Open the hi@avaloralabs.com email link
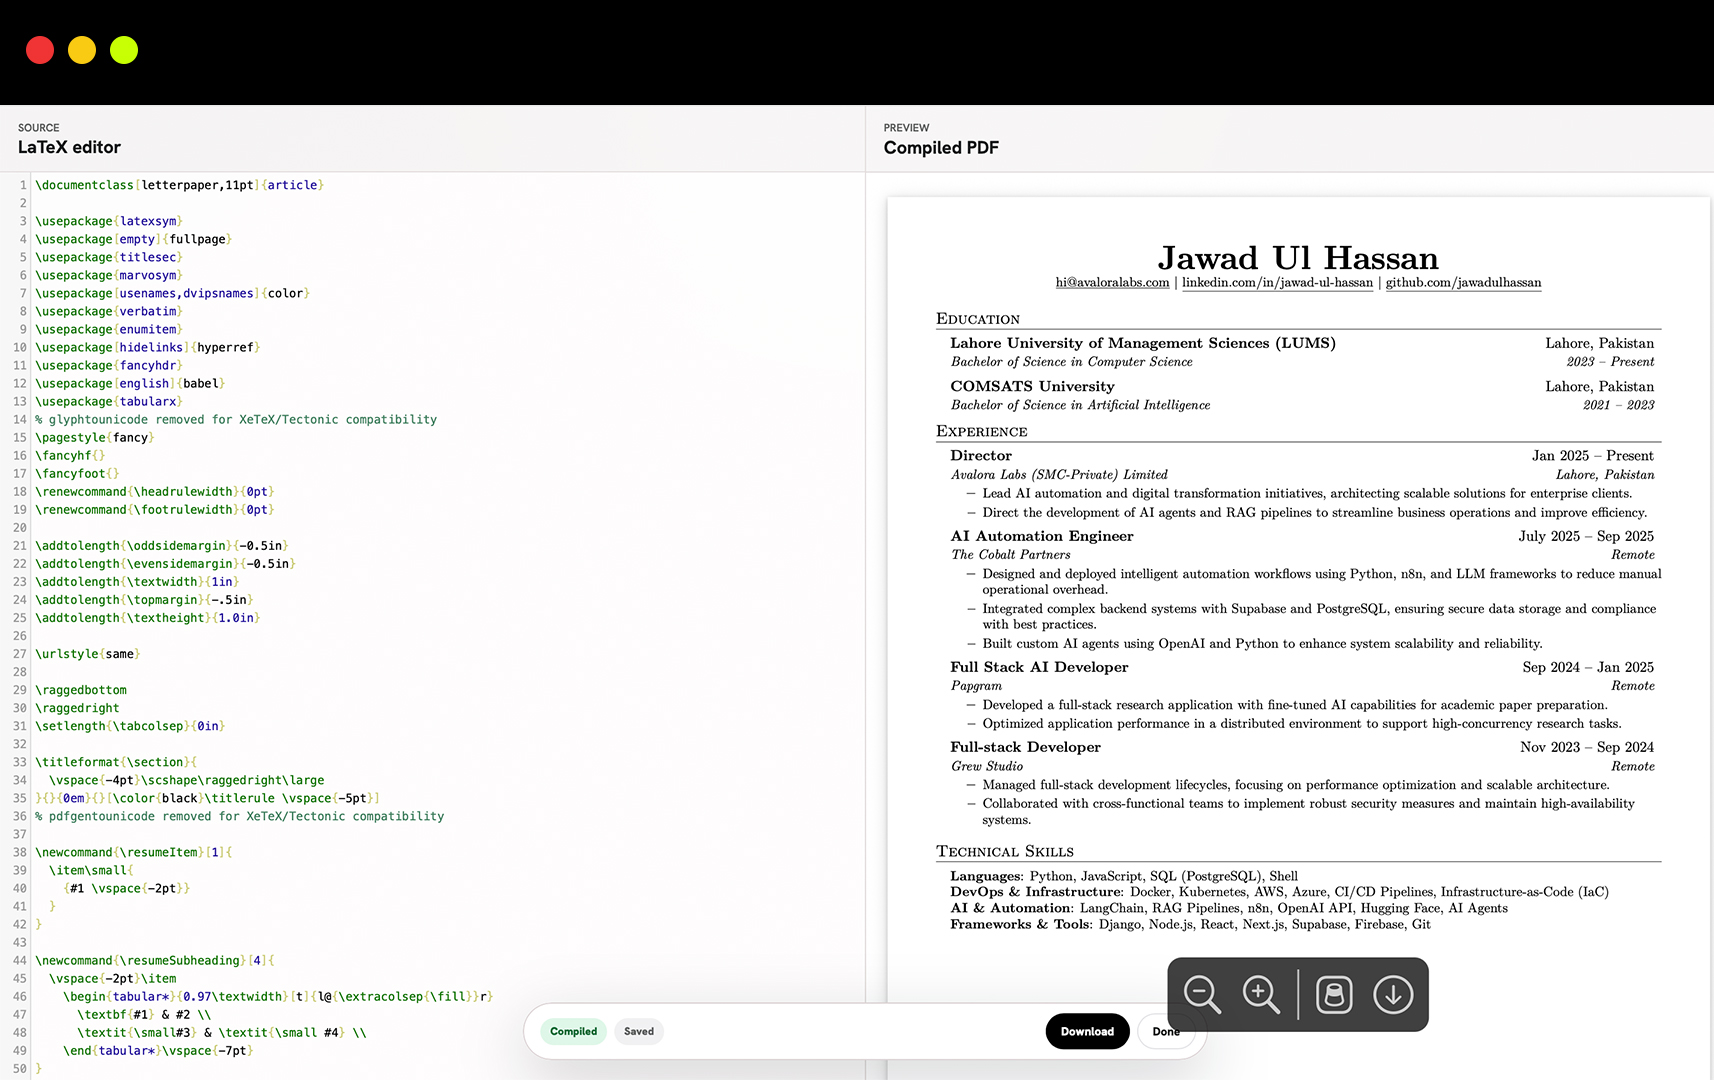 (1112, 283)
